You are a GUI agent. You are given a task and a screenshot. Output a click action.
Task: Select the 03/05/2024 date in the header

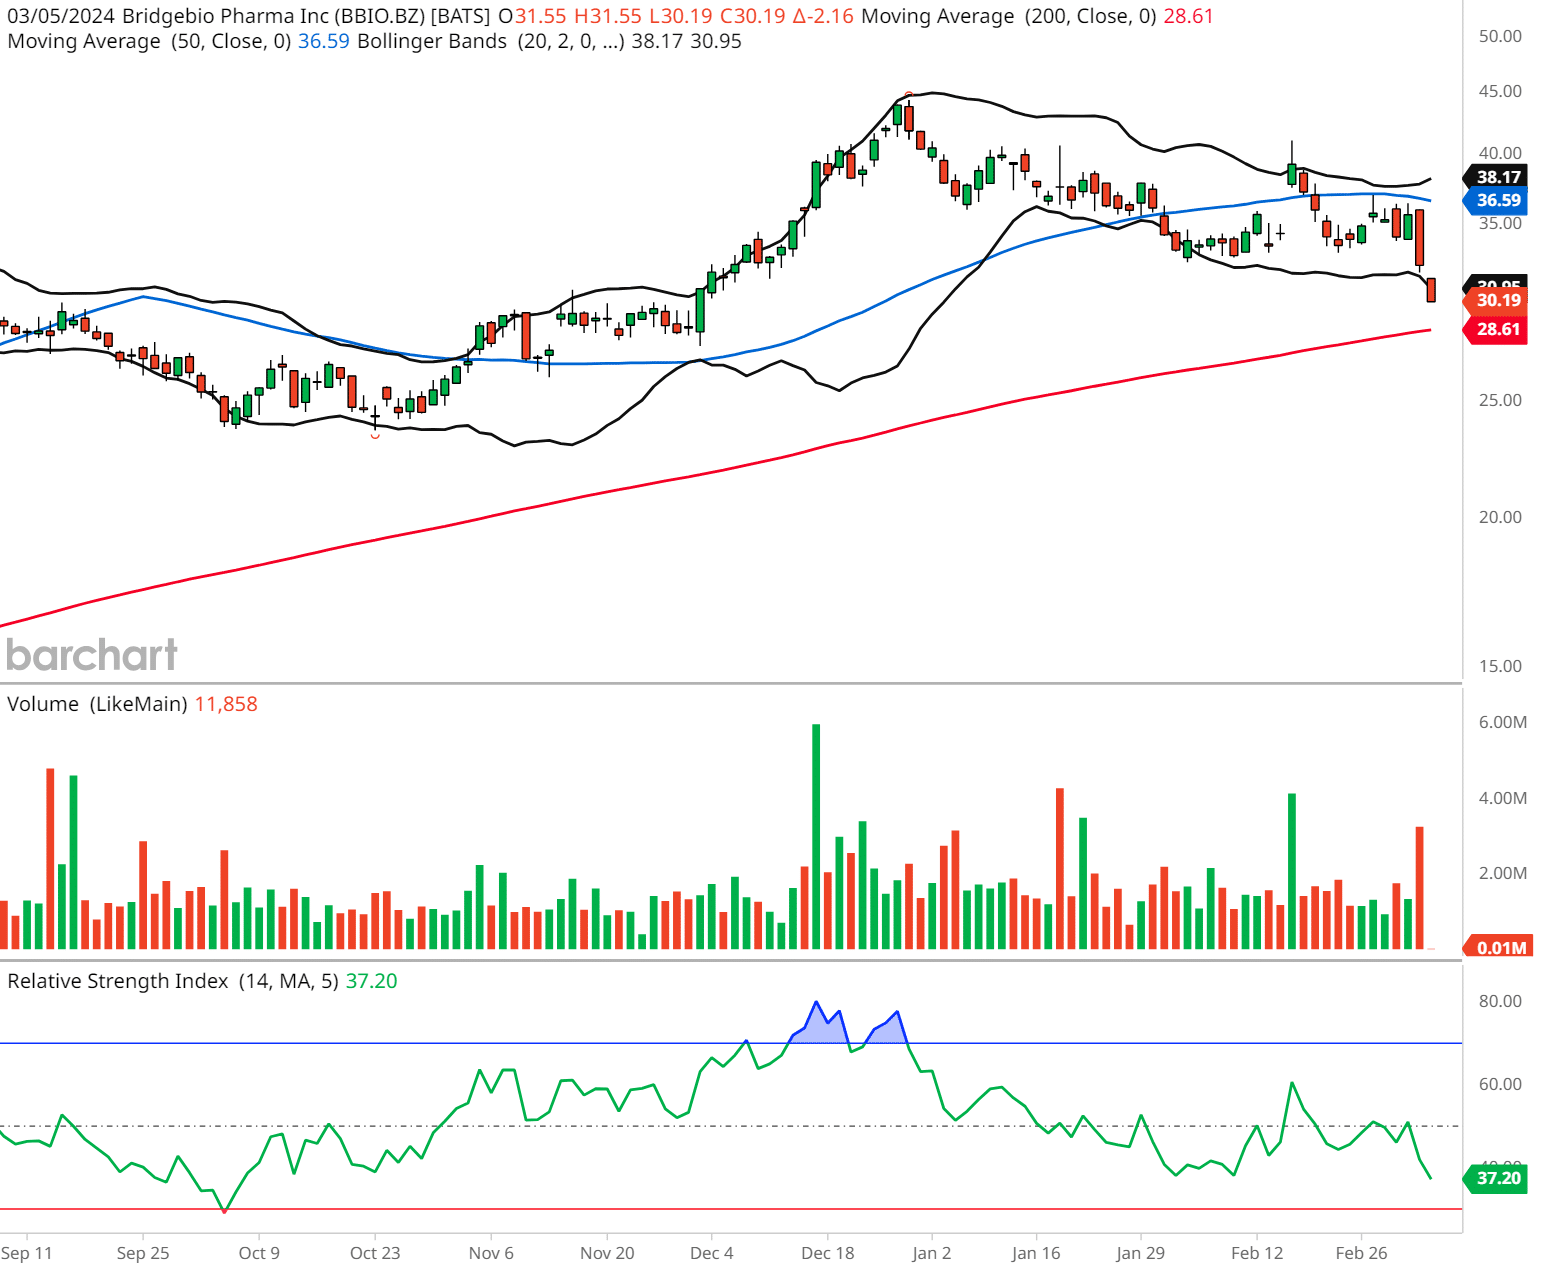coord(61,16)
